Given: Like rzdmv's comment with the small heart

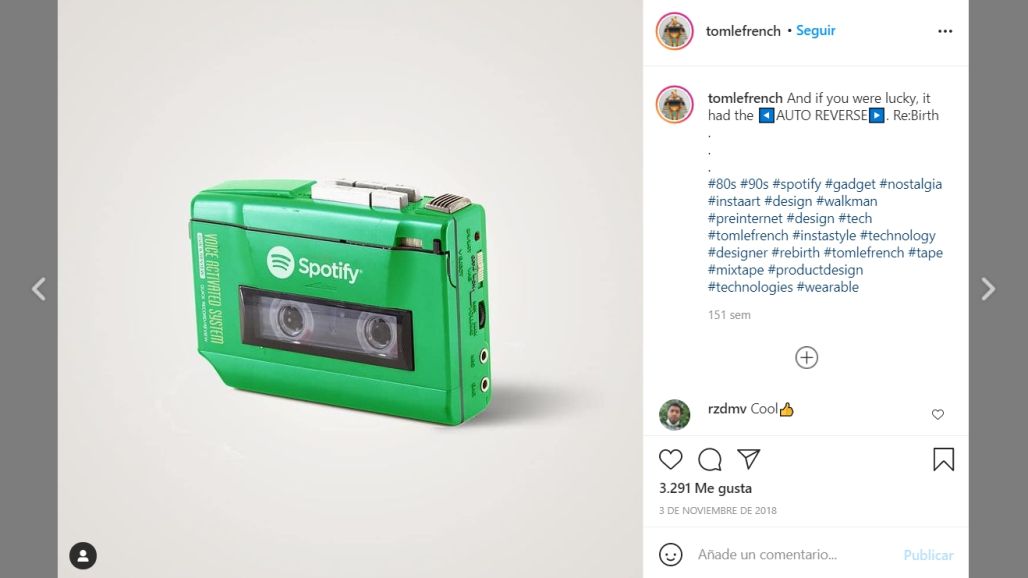Looking at the screenshot, I should pyautogui.click(x=938, y=414).
